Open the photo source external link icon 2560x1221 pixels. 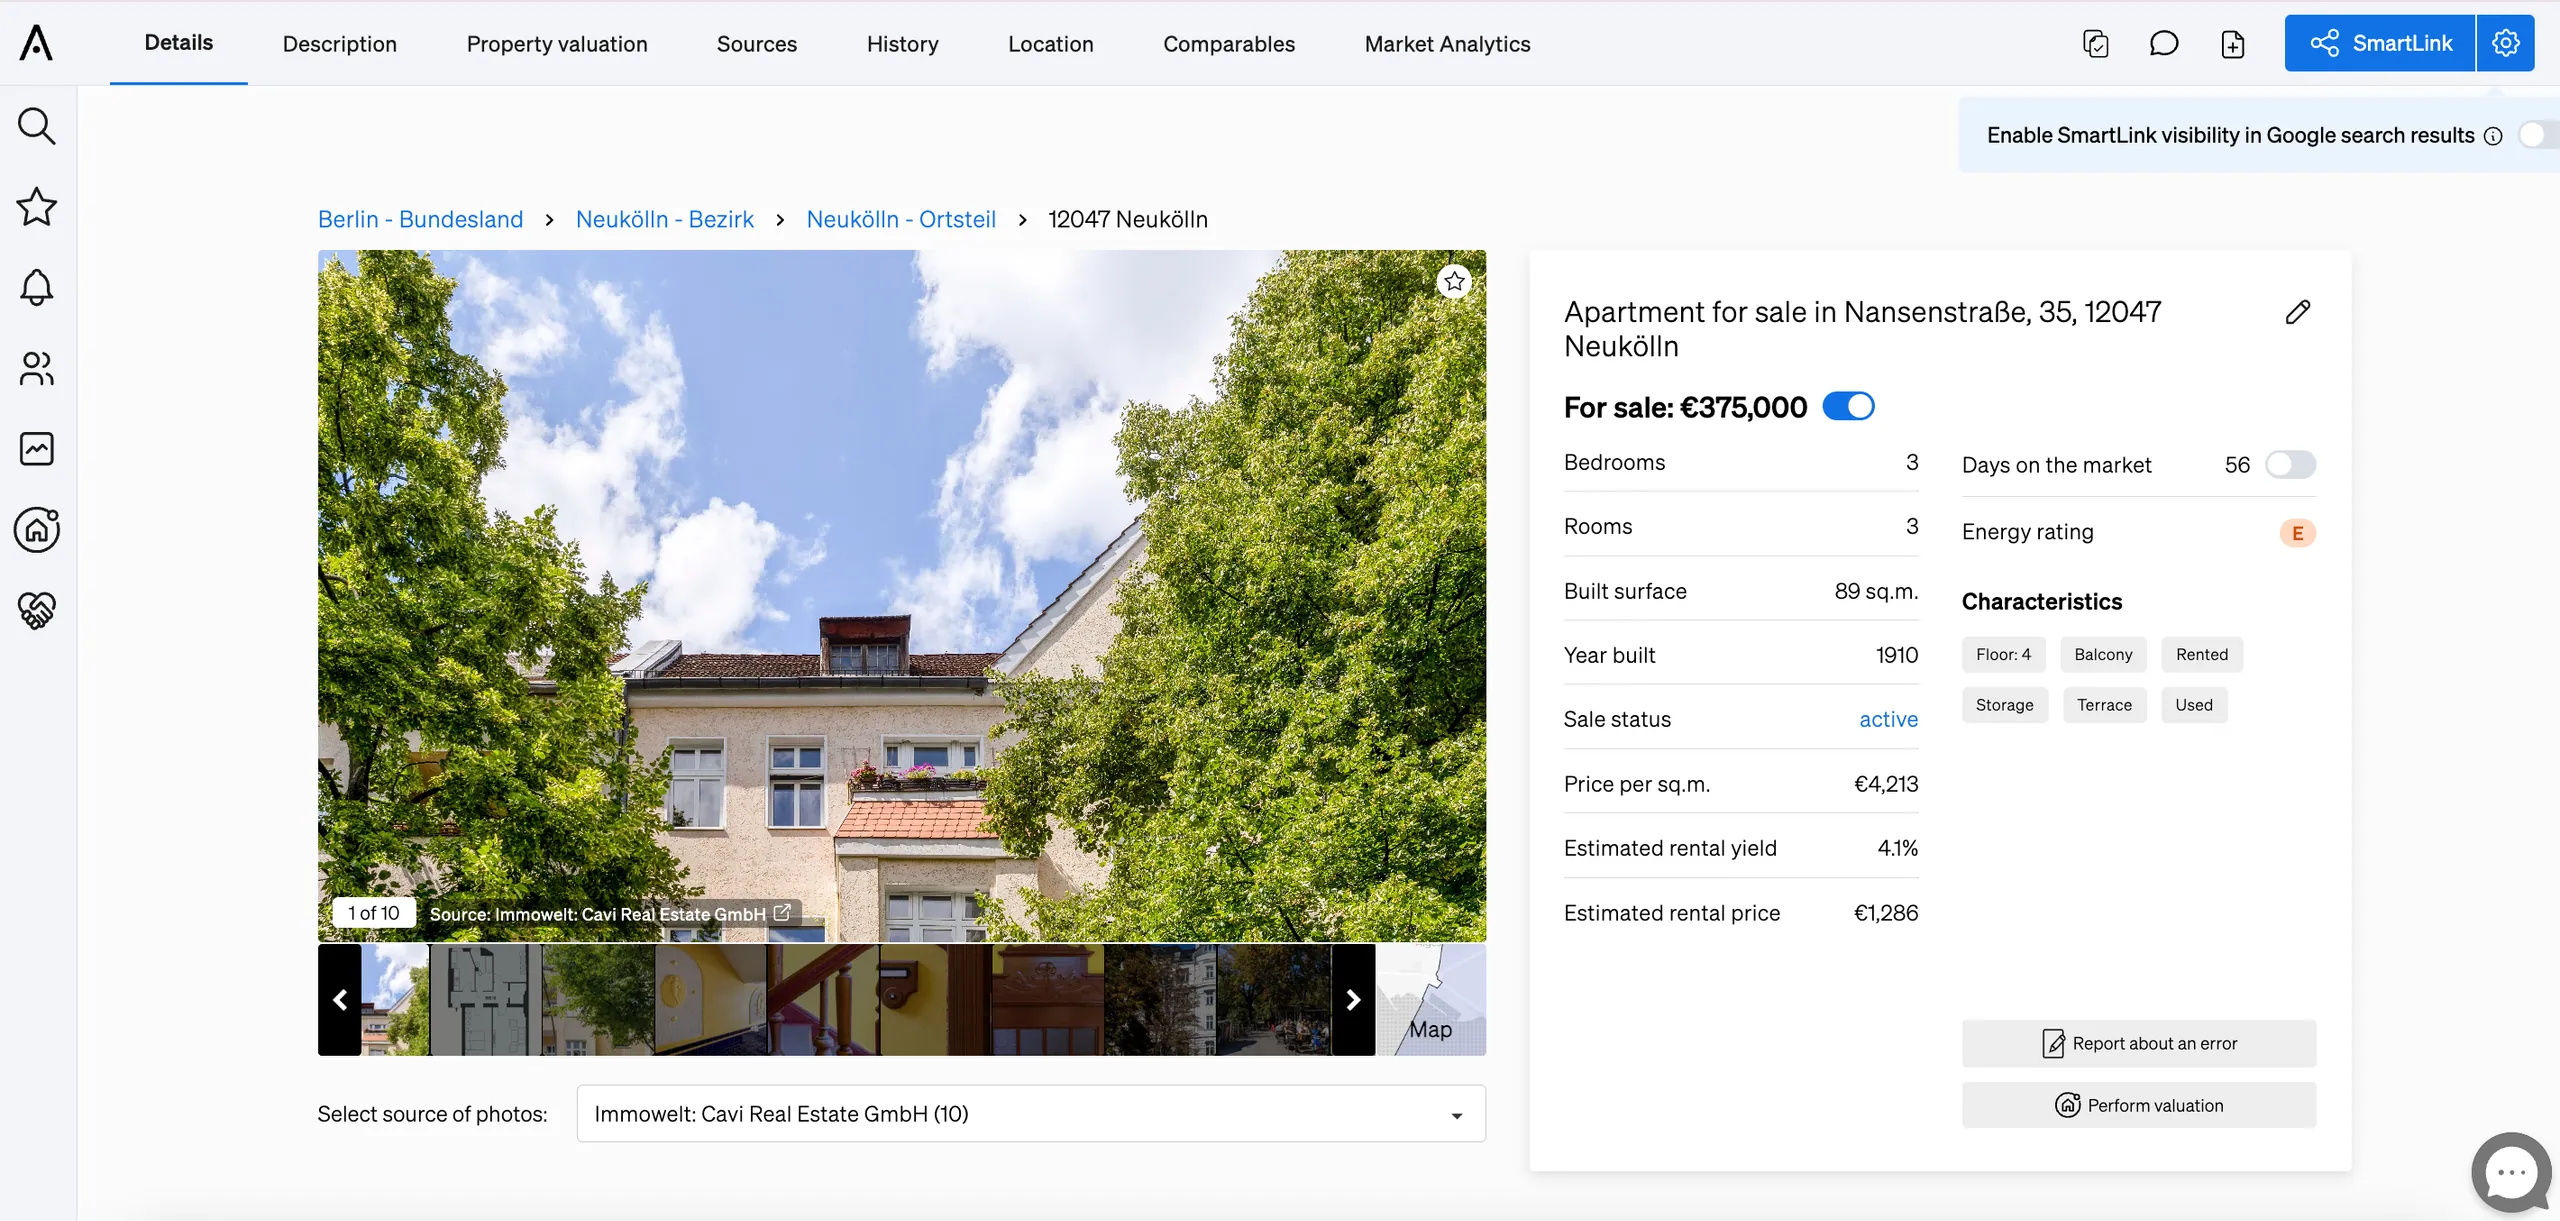click(x=782, y=913)
